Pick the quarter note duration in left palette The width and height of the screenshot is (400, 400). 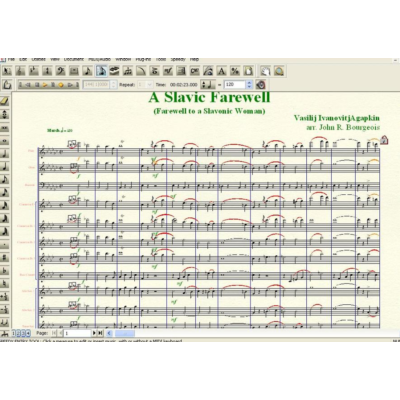[x=5, y=167]
